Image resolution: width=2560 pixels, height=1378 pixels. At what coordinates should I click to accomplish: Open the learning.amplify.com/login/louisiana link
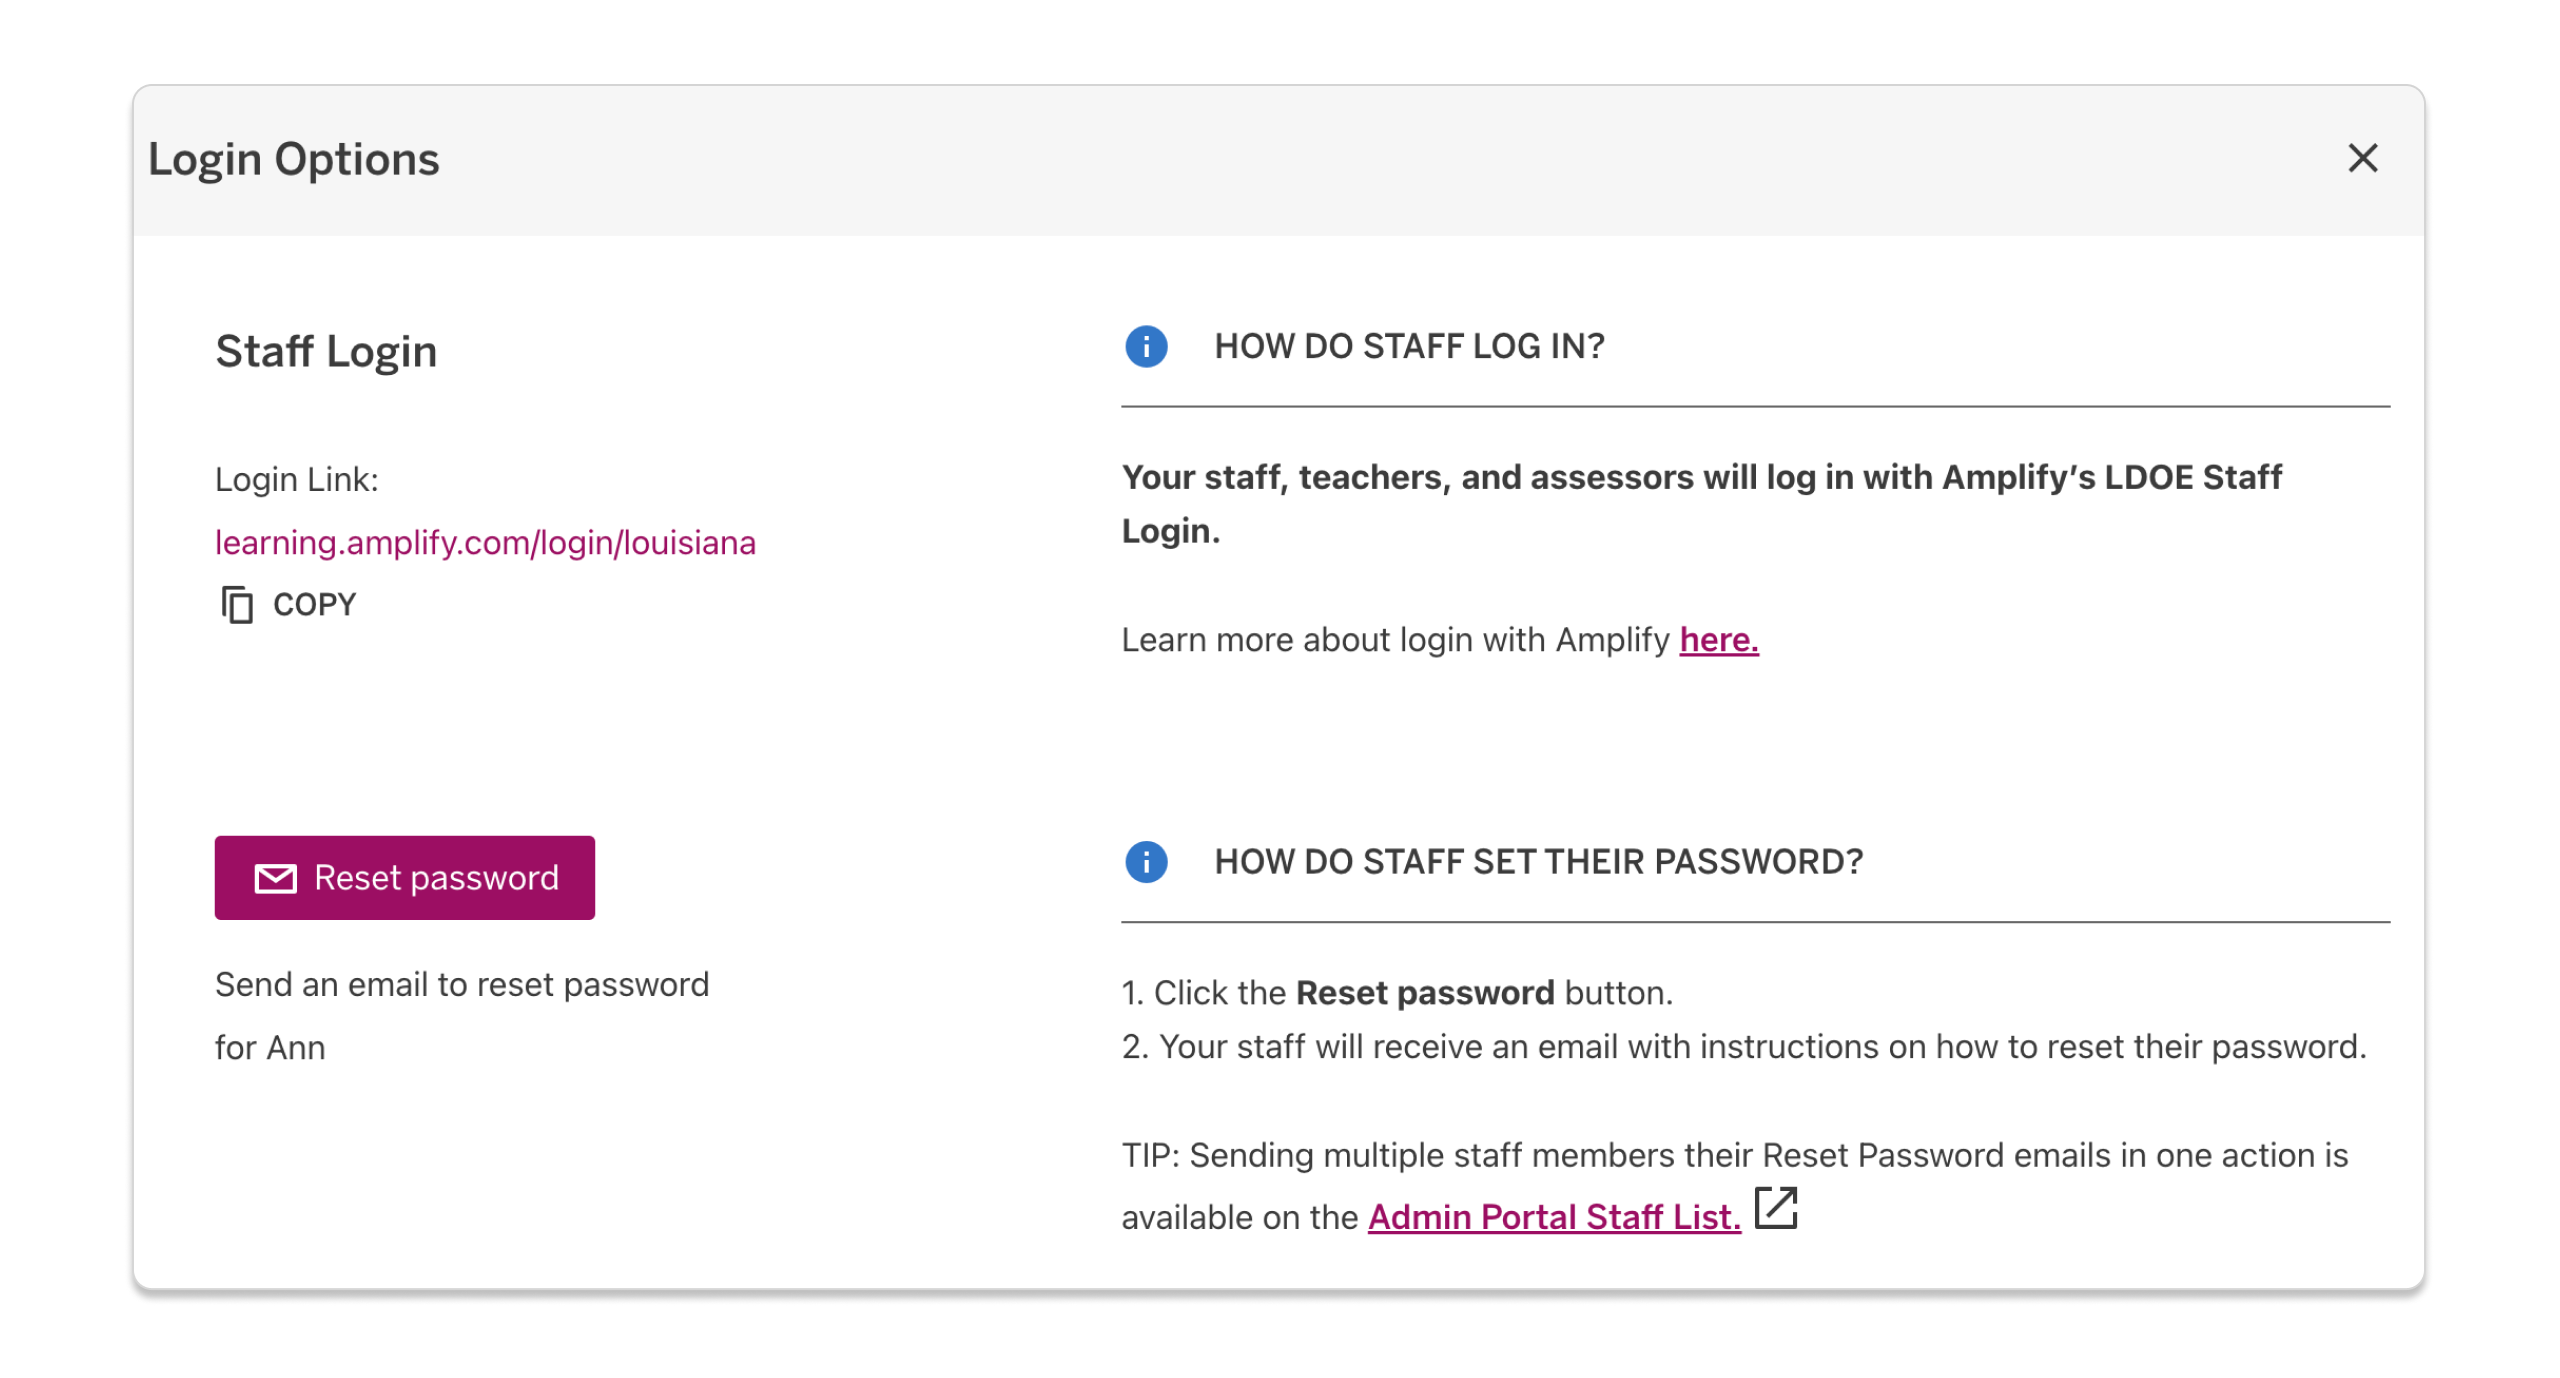tap(486, 542)
